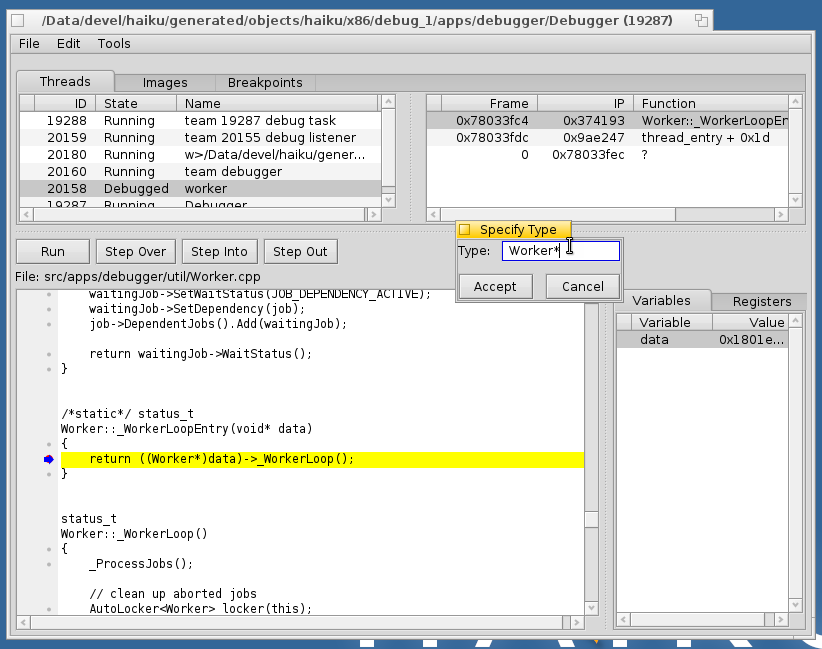This screenshot has width=822, height=649.
Task: Click the Step Into button
Action: click(x=219, y=252)
